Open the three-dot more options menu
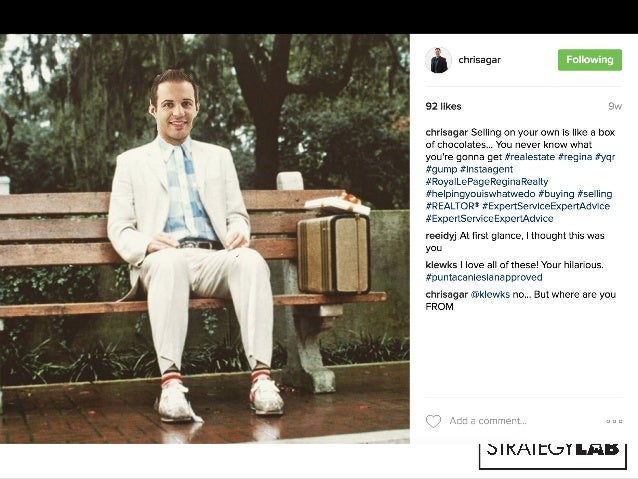The image size is (638, 479). (x=614, y=421)
